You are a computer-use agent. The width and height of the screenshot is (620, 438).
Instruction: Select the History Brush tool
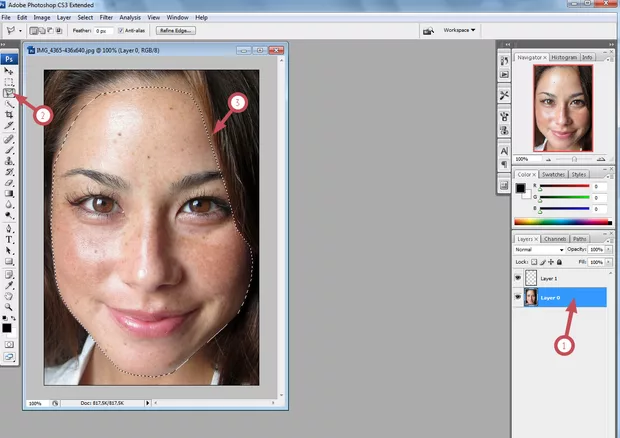coord(9,172)
